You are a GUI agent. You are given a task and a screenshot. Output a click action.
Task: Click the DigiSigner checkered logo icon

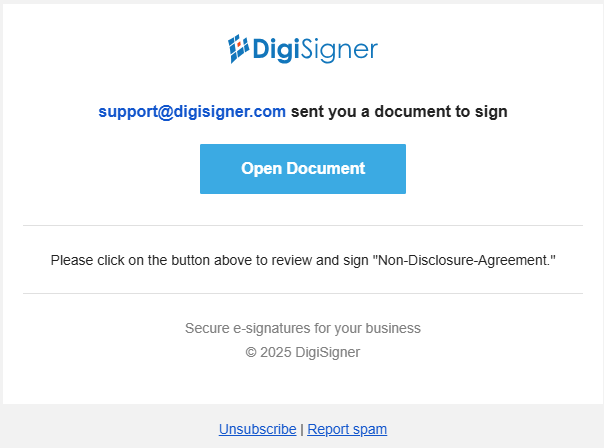pyautogui.click(x=238, y=49)
